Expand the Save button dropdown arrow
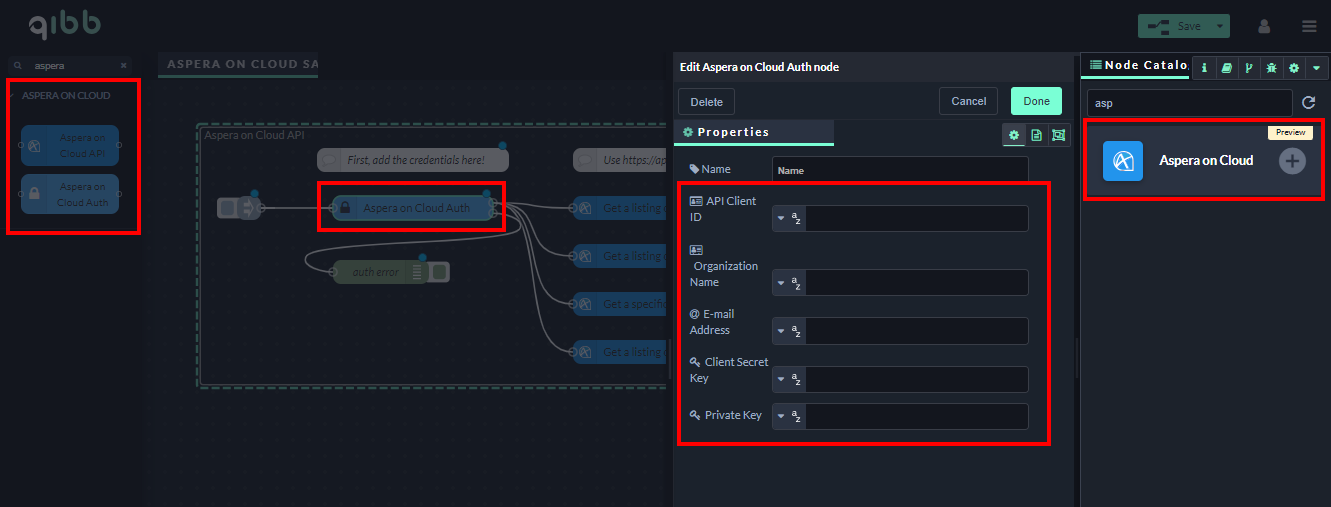The image size is (1331, 507). (1219, 26)
